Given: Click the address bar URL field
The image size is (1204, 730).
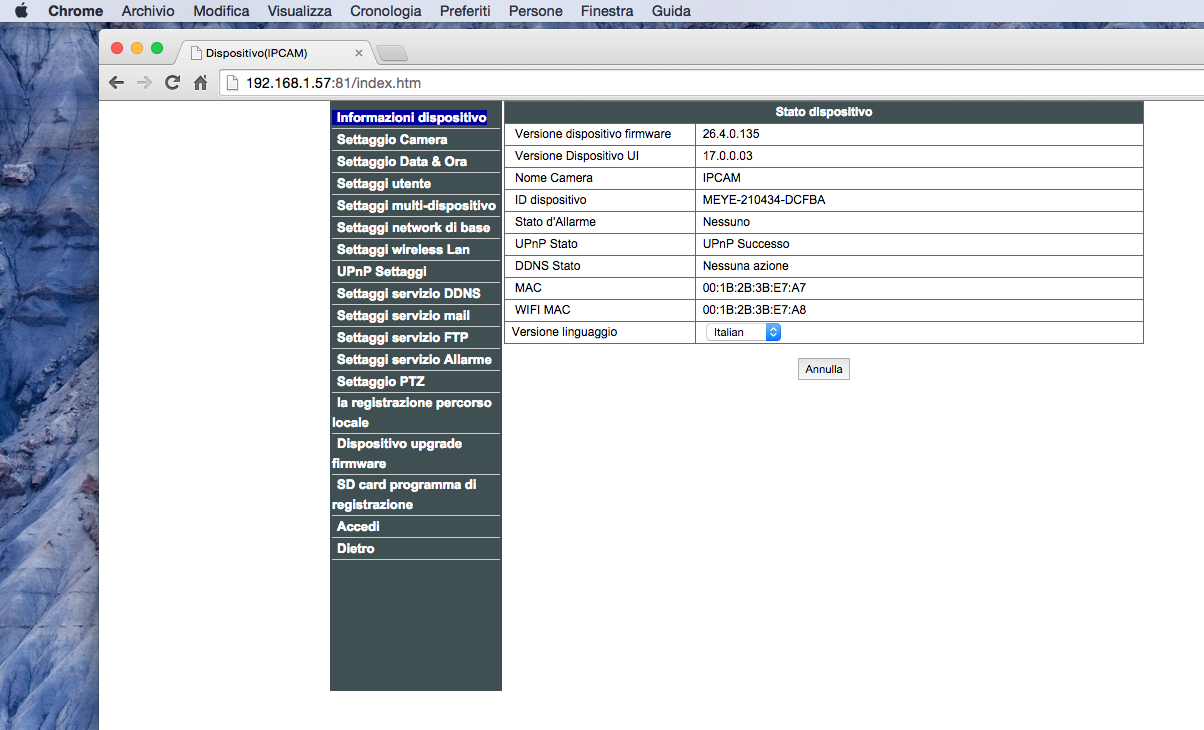Looking at the screenshot, I should [600, 83].
